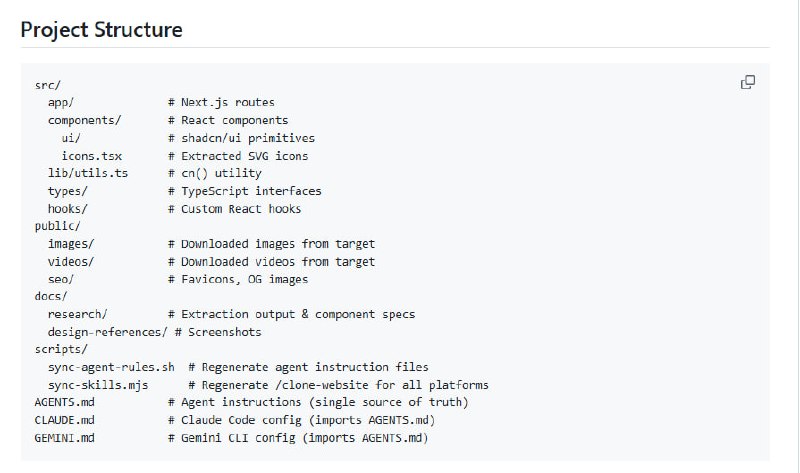Click the lib/utils.ts entry
Screen dimensions: 800x473
tap(88, 174)
